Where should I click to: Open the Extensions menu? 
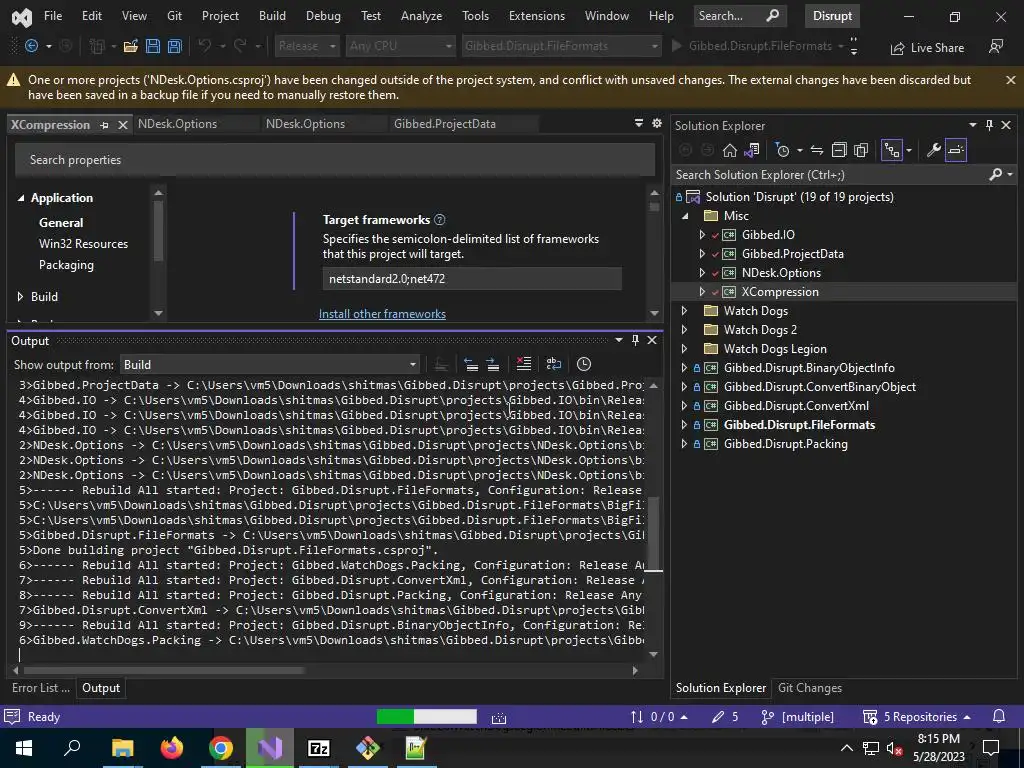(x=537, y=16)
